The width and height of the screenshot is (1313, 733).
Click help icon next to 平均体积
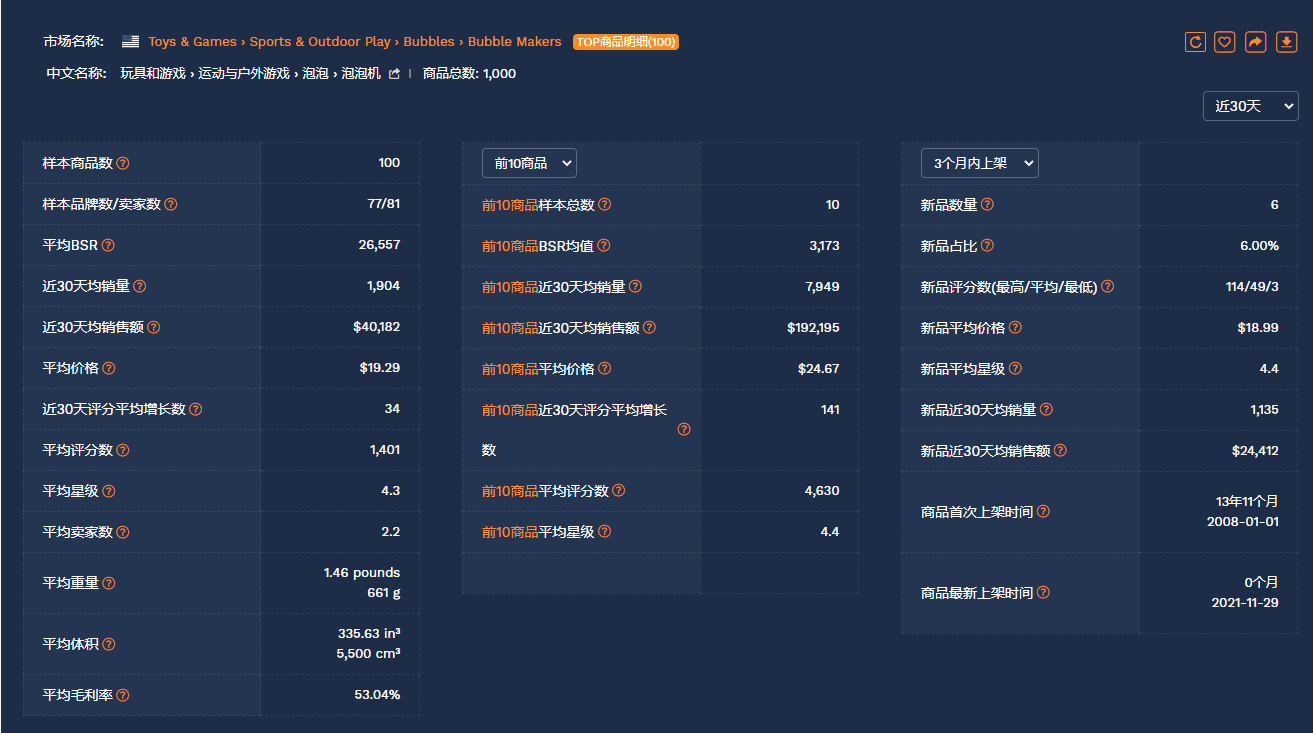(x=109, y=644)
